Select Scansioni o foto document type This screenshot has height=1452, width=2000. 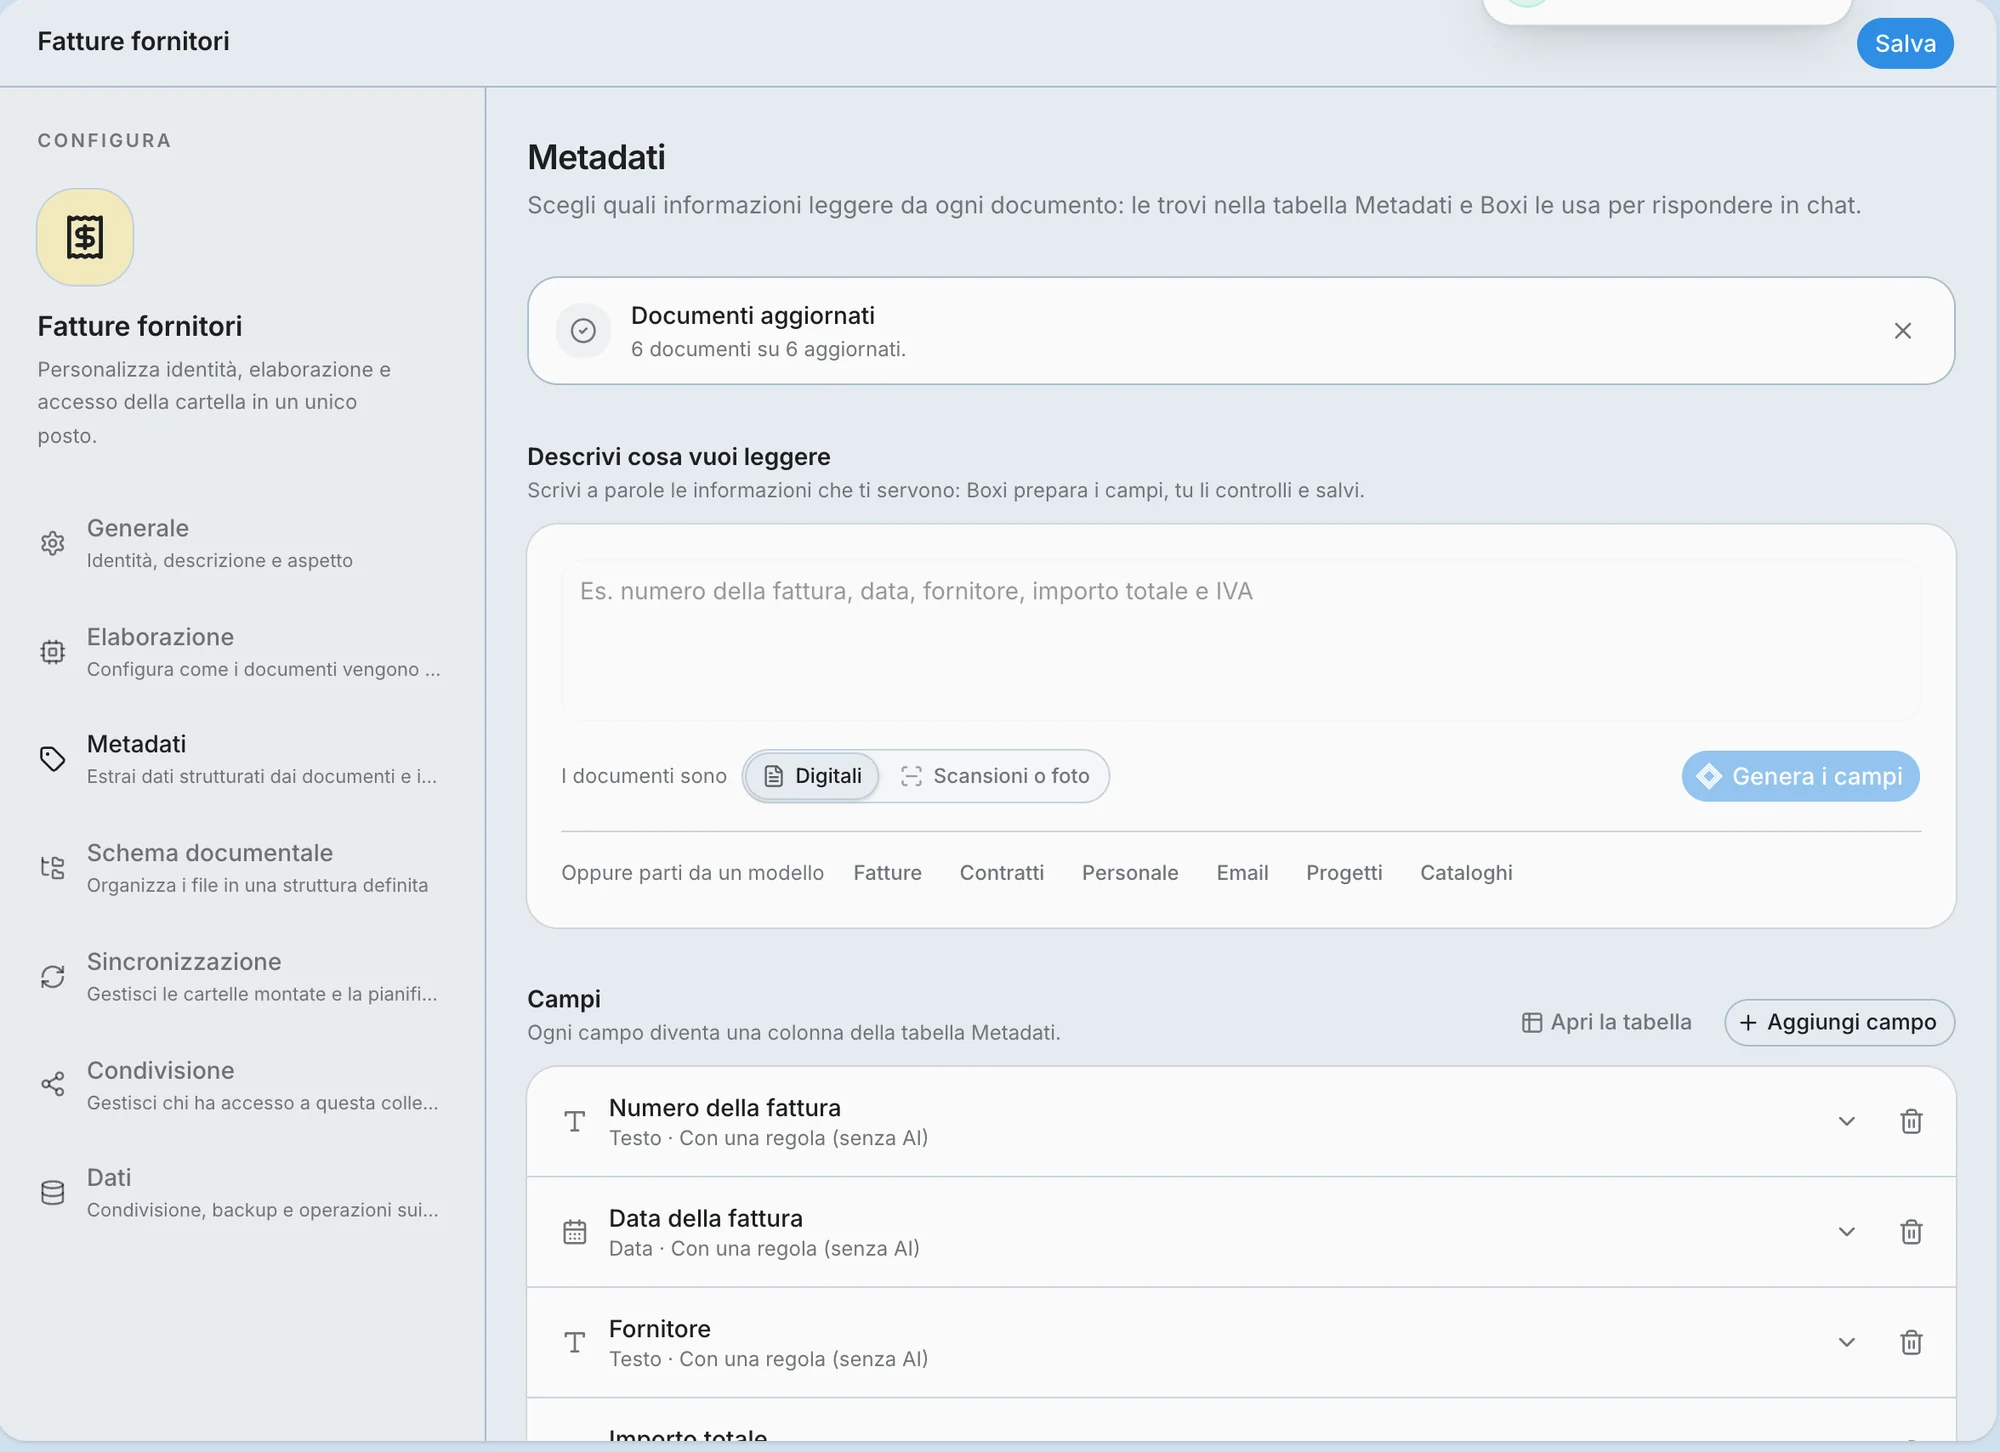(x=995, y=776)
